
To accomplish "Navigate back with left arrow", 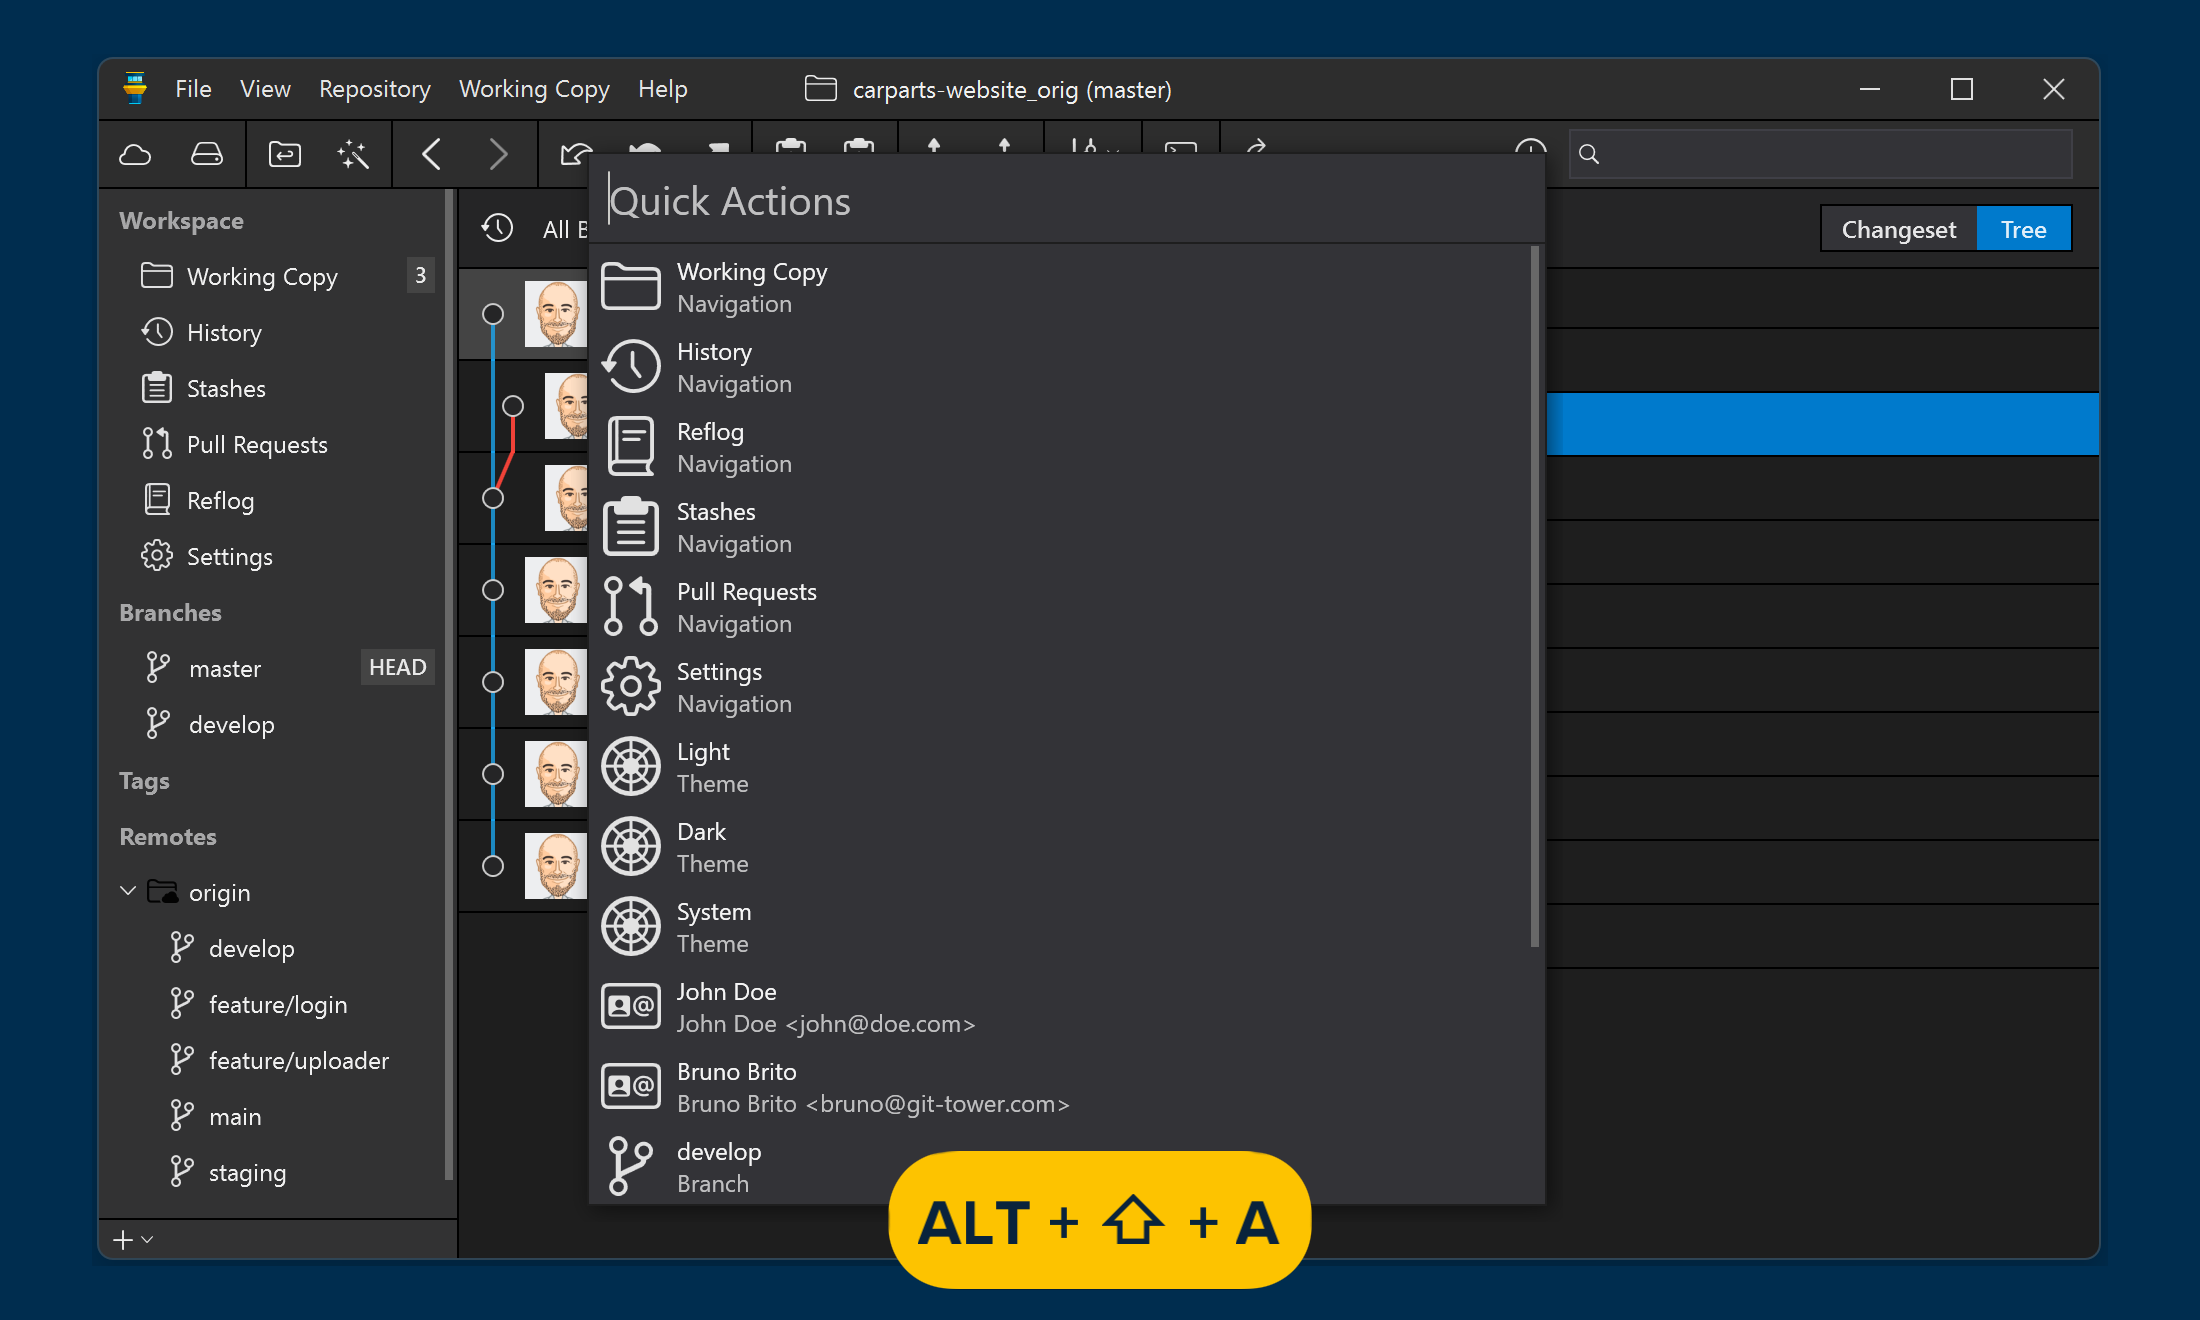I will pyautogui.click(x=431, y=155).
